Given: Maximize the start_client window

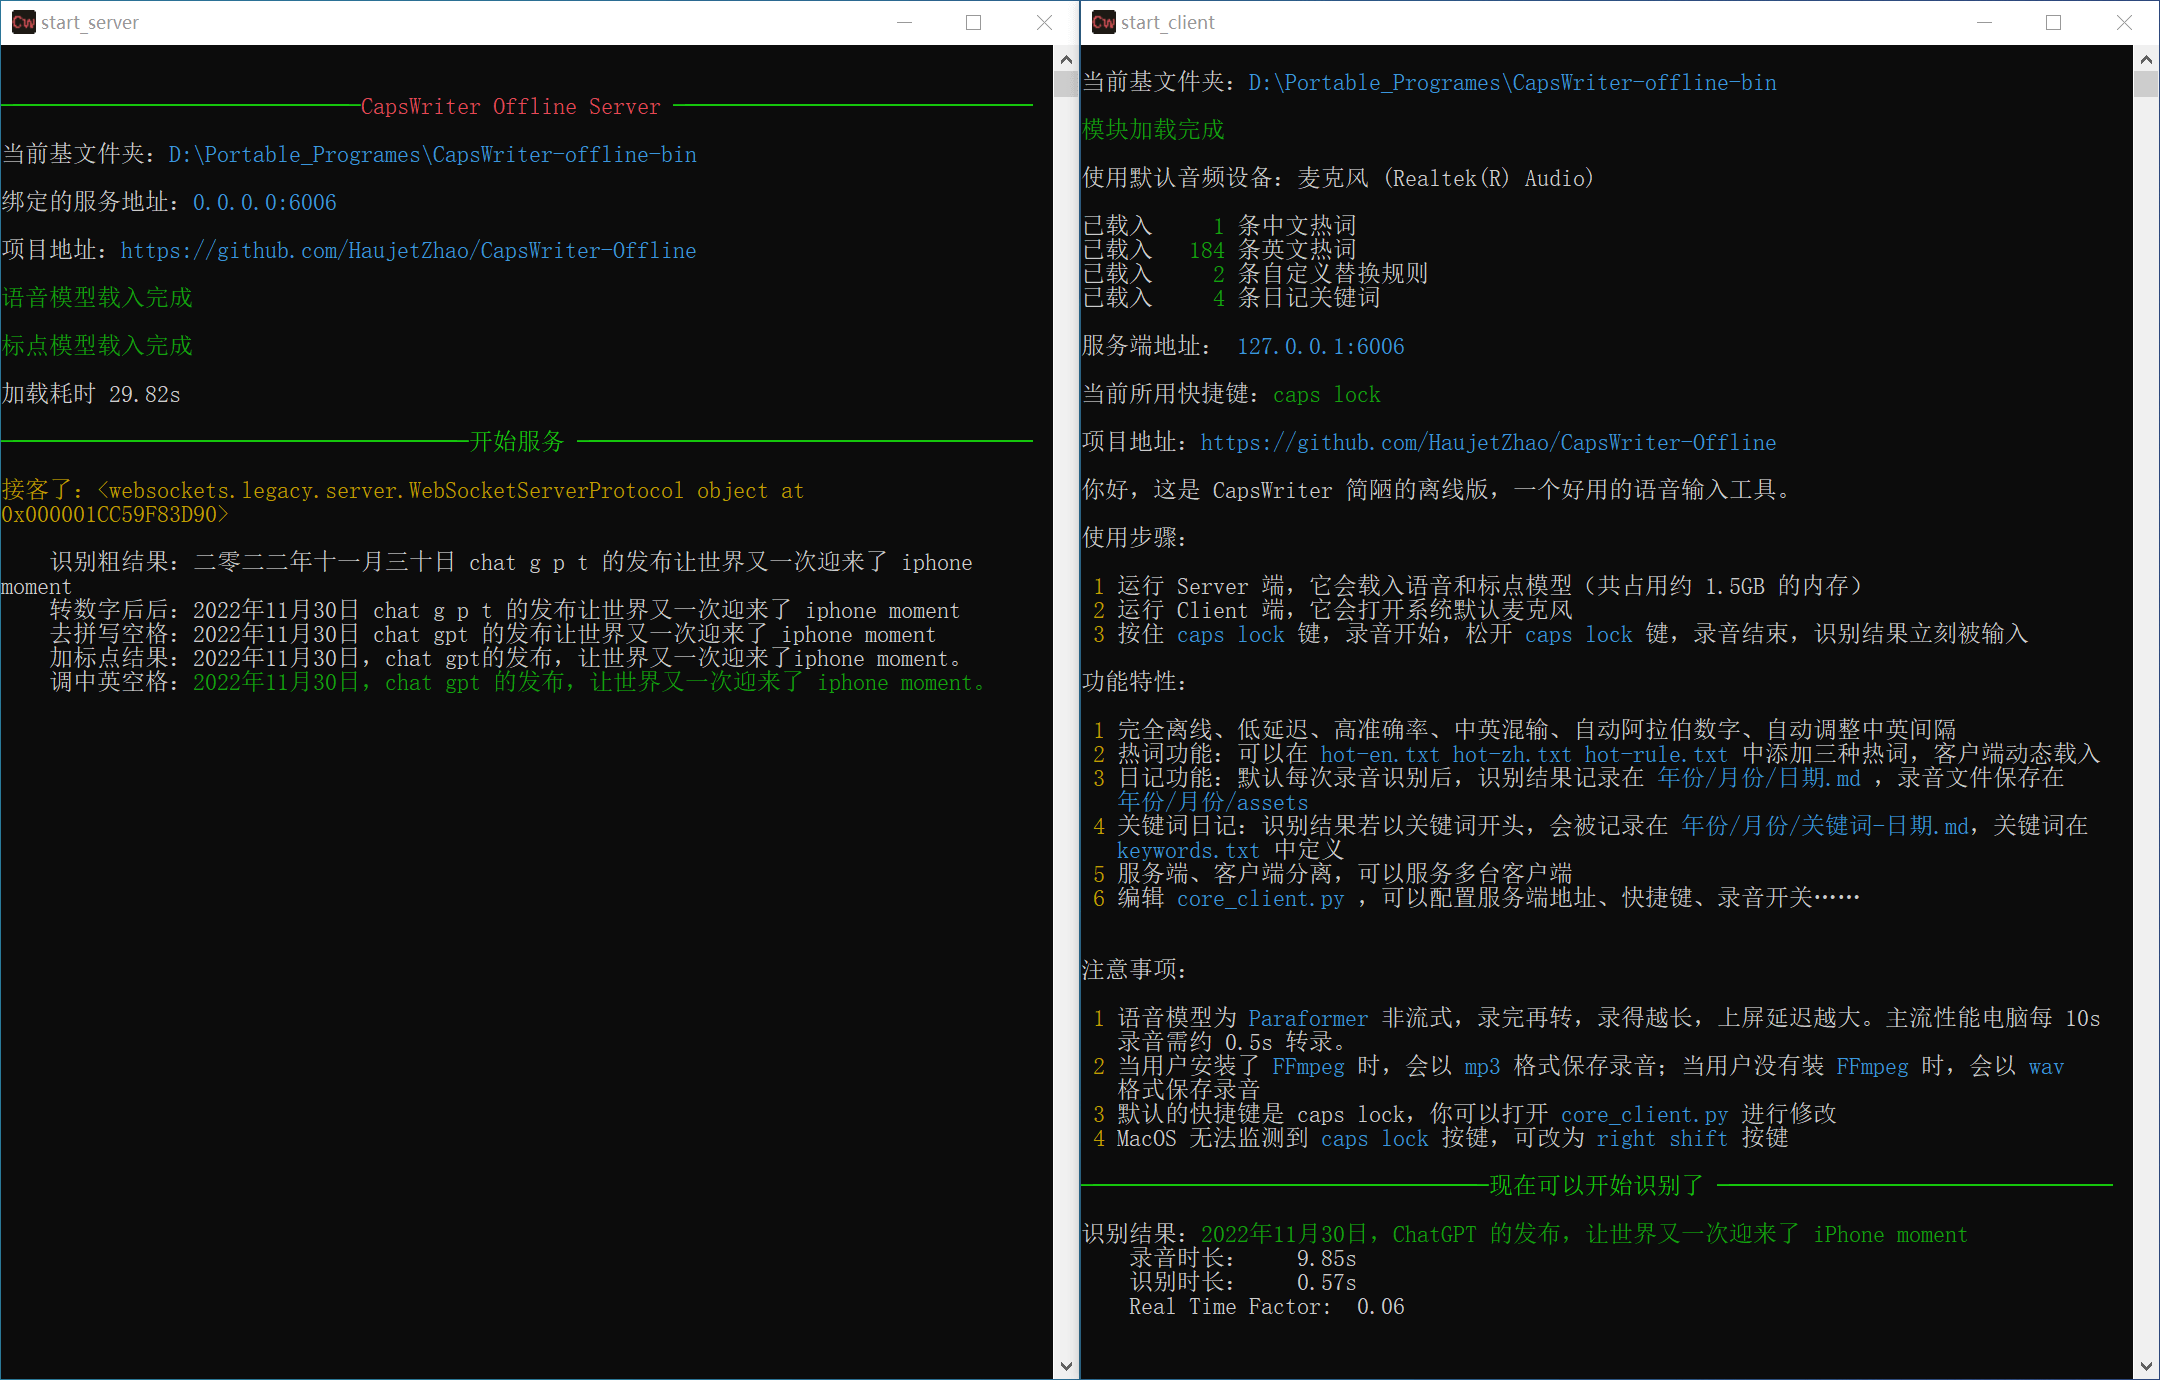Looking at the screenshot, I should click(2053, 22).
